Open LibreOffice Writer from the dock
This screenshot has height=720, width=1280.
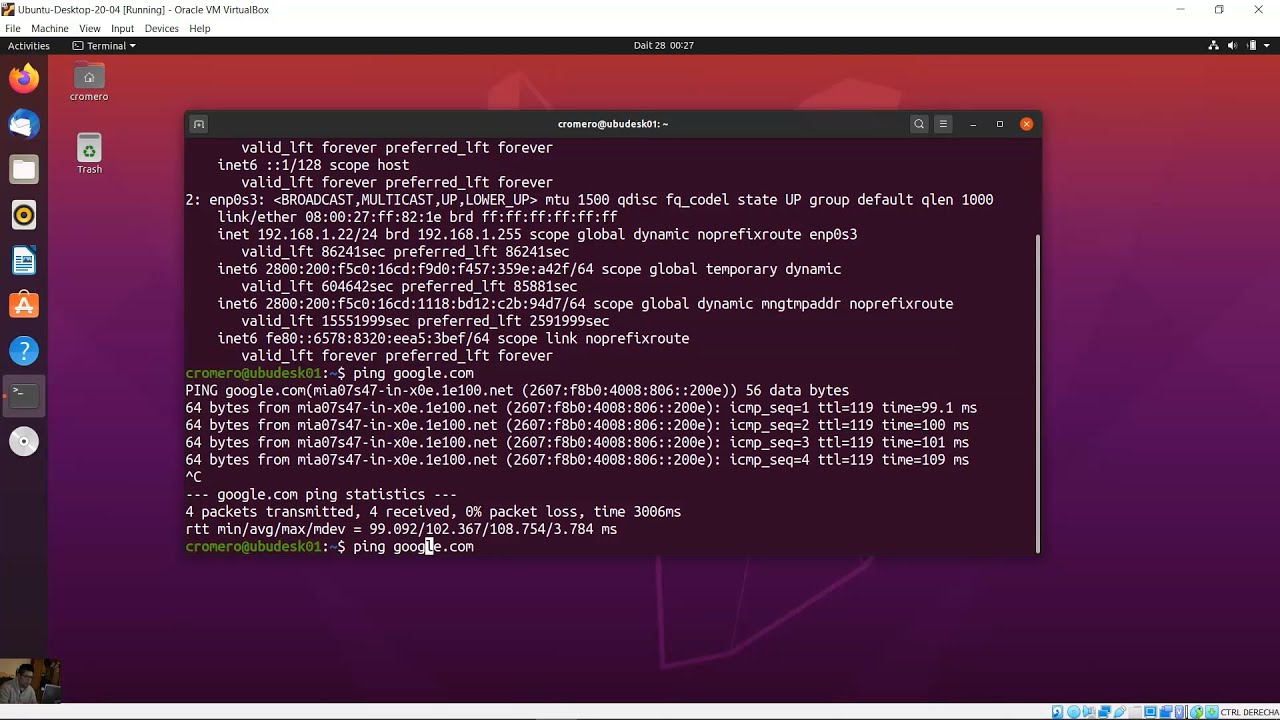24,261
